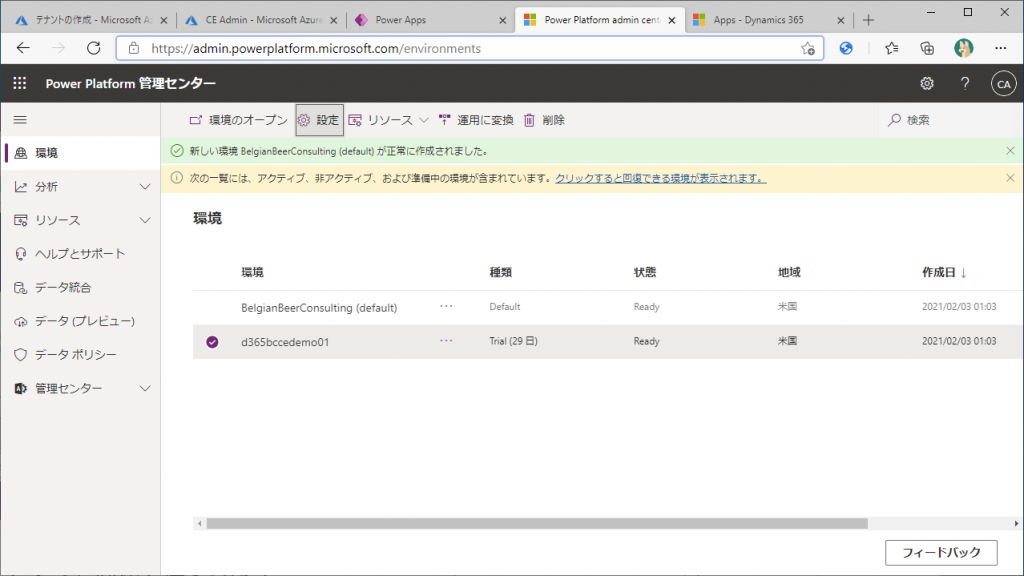Open the リソース toolbar dropdown
This screenshot has width=1024, height=576.
coord(389,120)
